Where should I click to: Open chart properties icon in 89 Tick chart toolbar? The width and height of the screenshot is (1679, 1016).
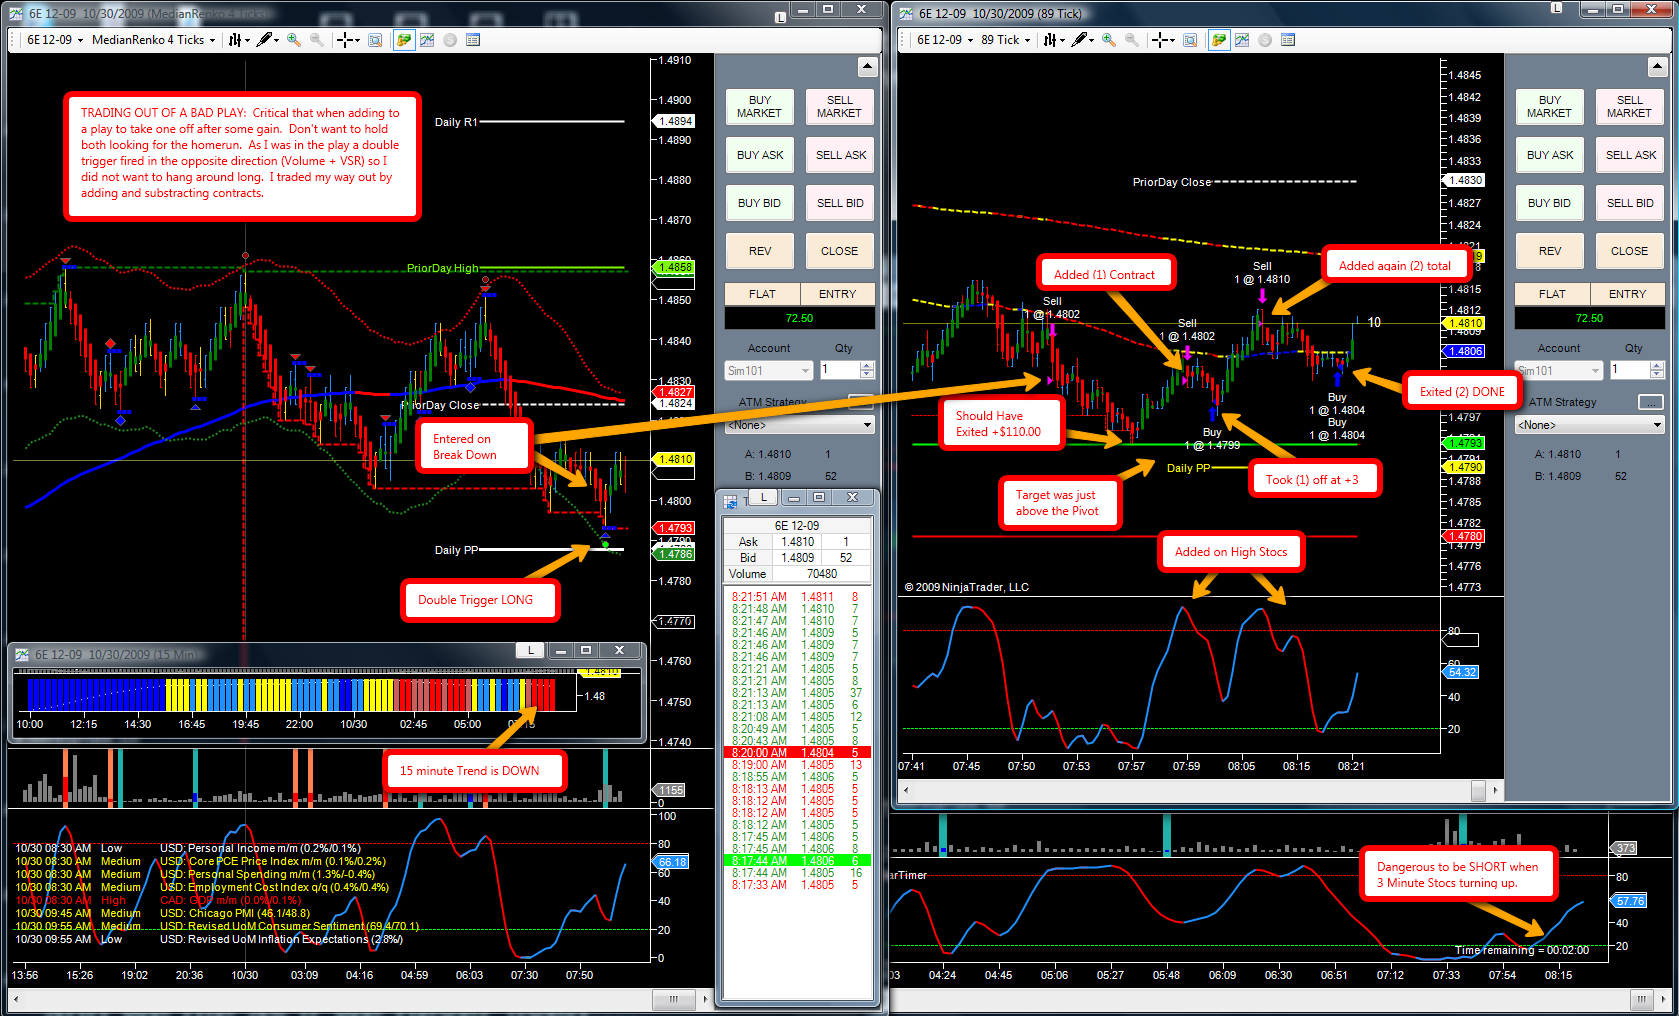[x=1288, y=40]
